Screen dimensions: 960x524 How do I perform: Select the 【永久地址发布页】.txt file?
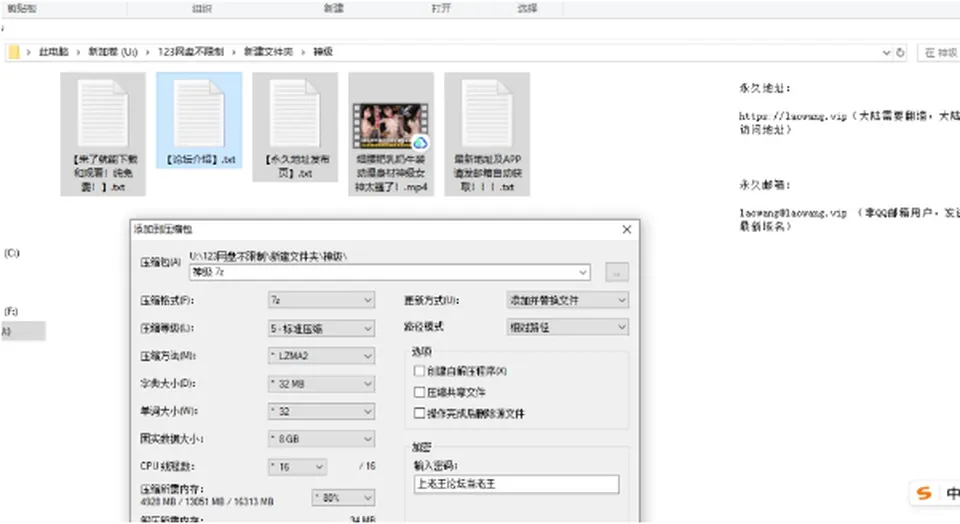pos(295,127)
